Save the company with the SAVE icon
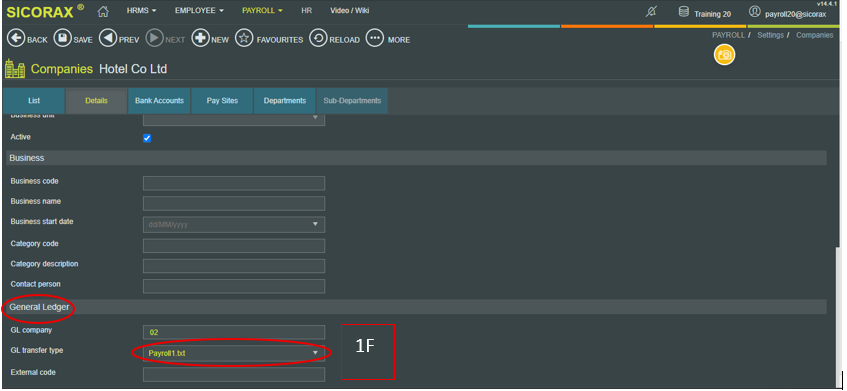 point(62,38)
